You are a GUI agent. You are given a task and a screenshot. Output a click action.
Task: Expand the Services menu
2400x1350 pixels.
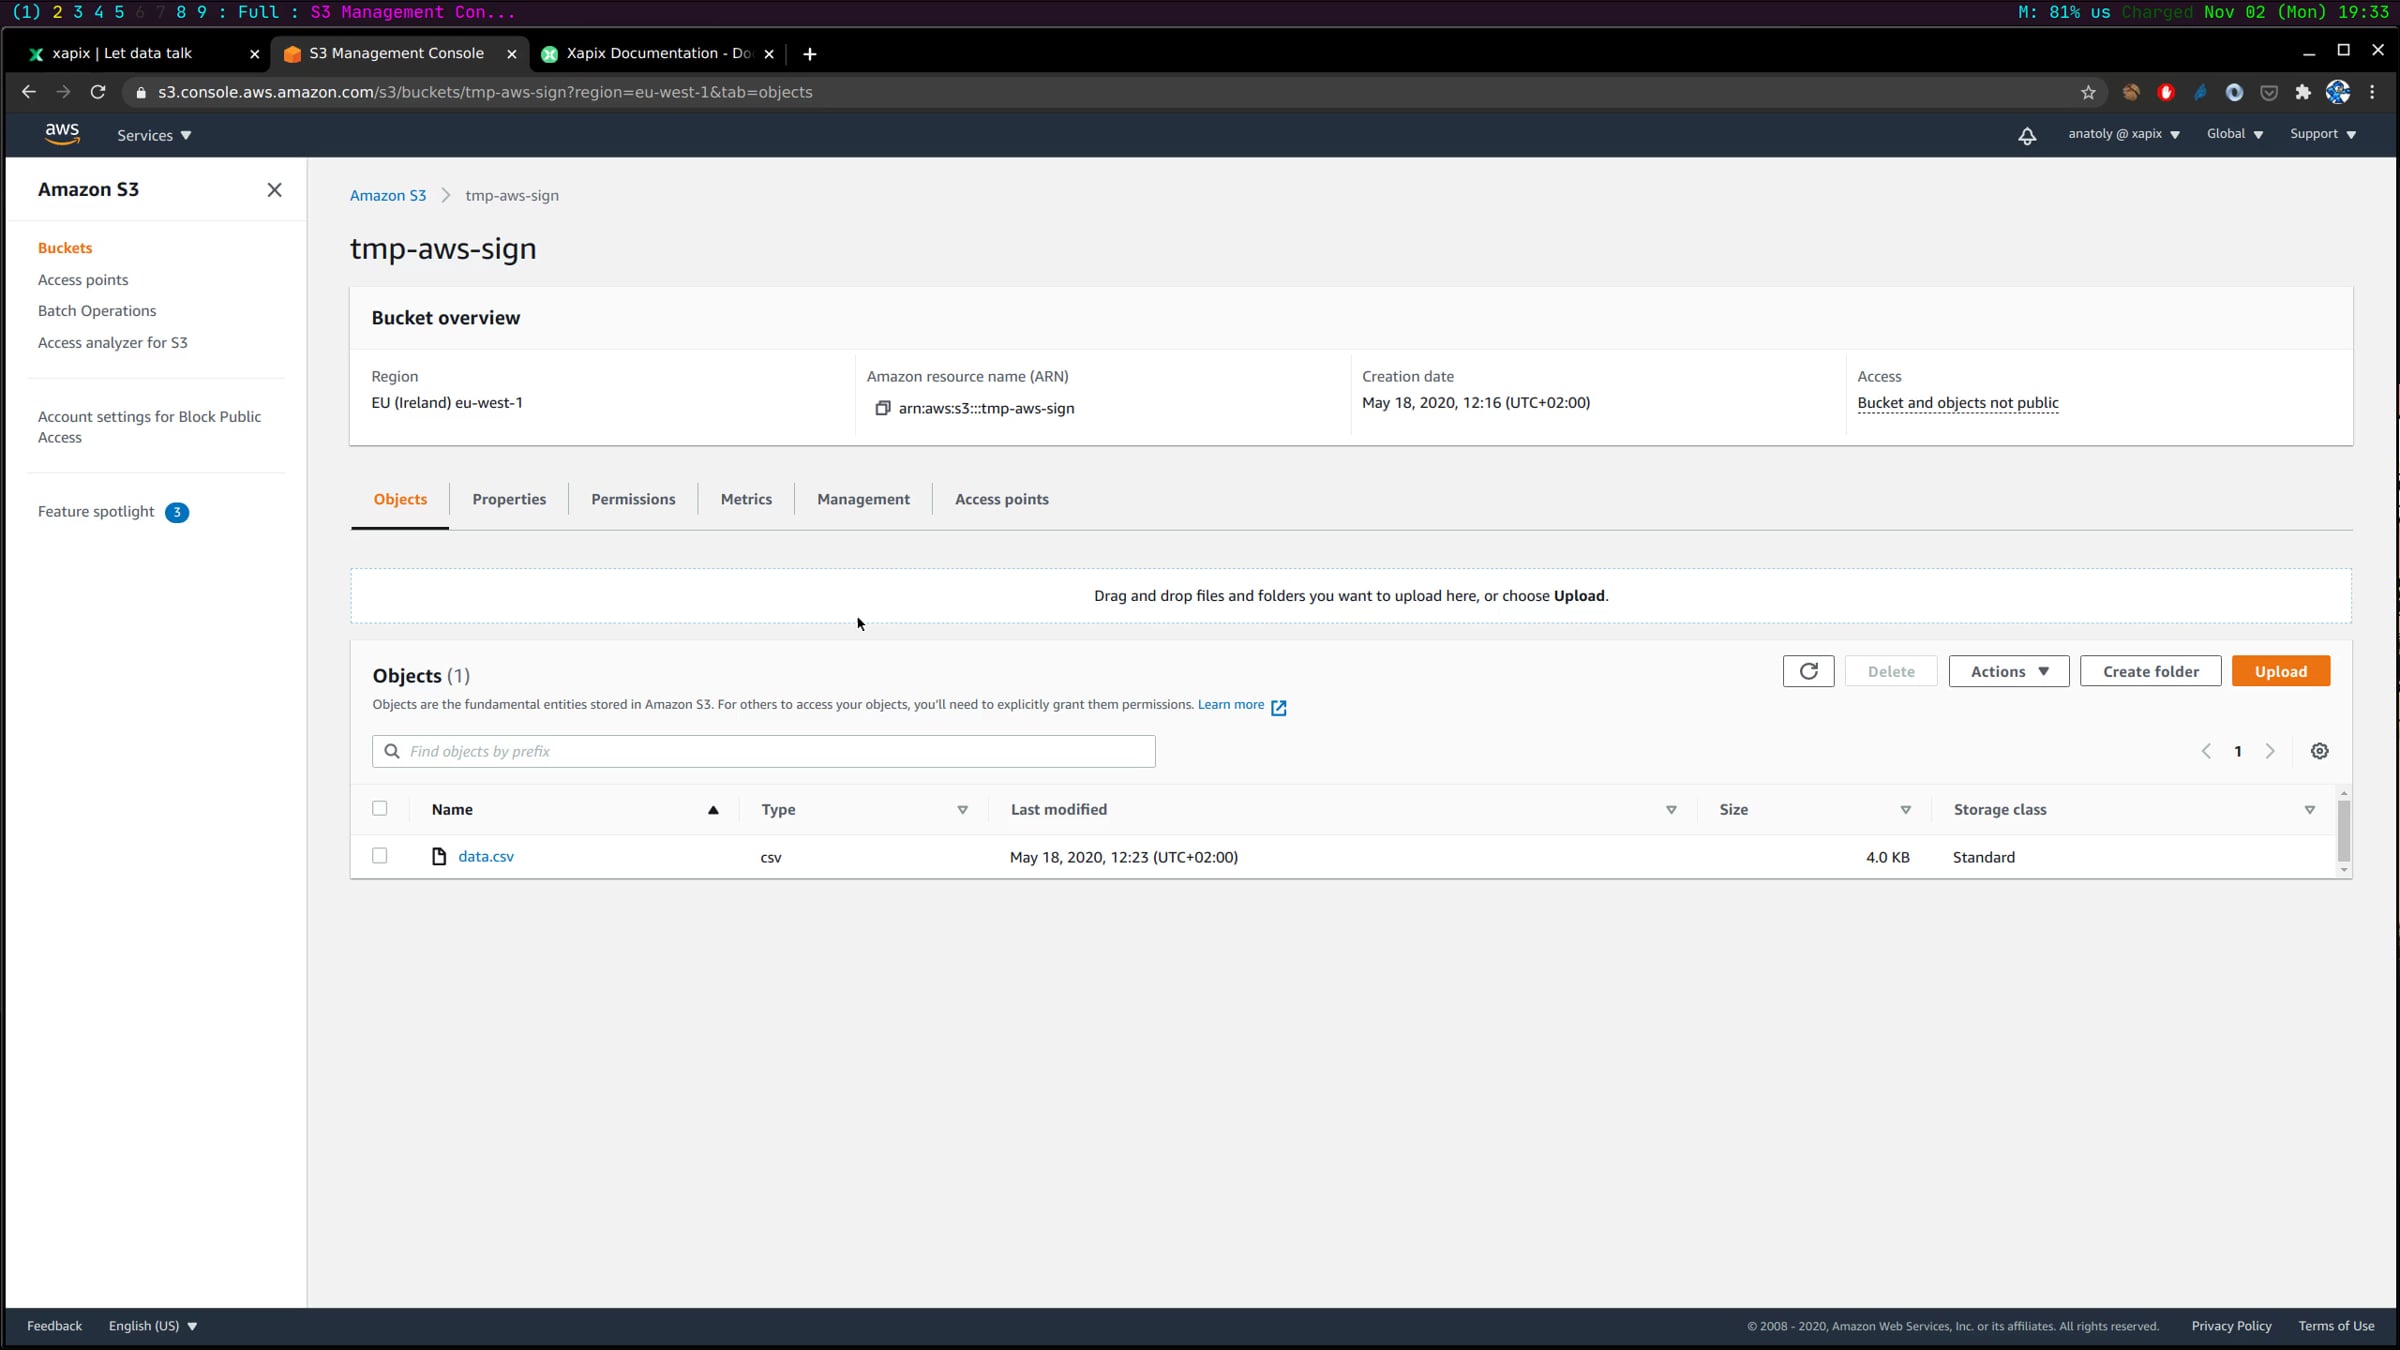point(153,135)
